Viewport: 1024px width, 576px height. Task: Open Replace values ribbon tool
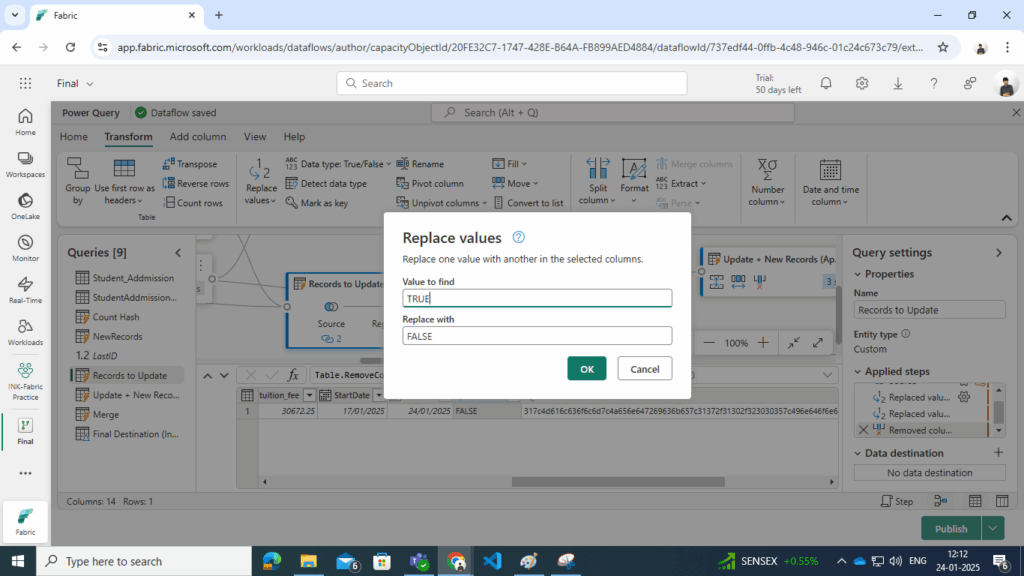click(261, 181)
